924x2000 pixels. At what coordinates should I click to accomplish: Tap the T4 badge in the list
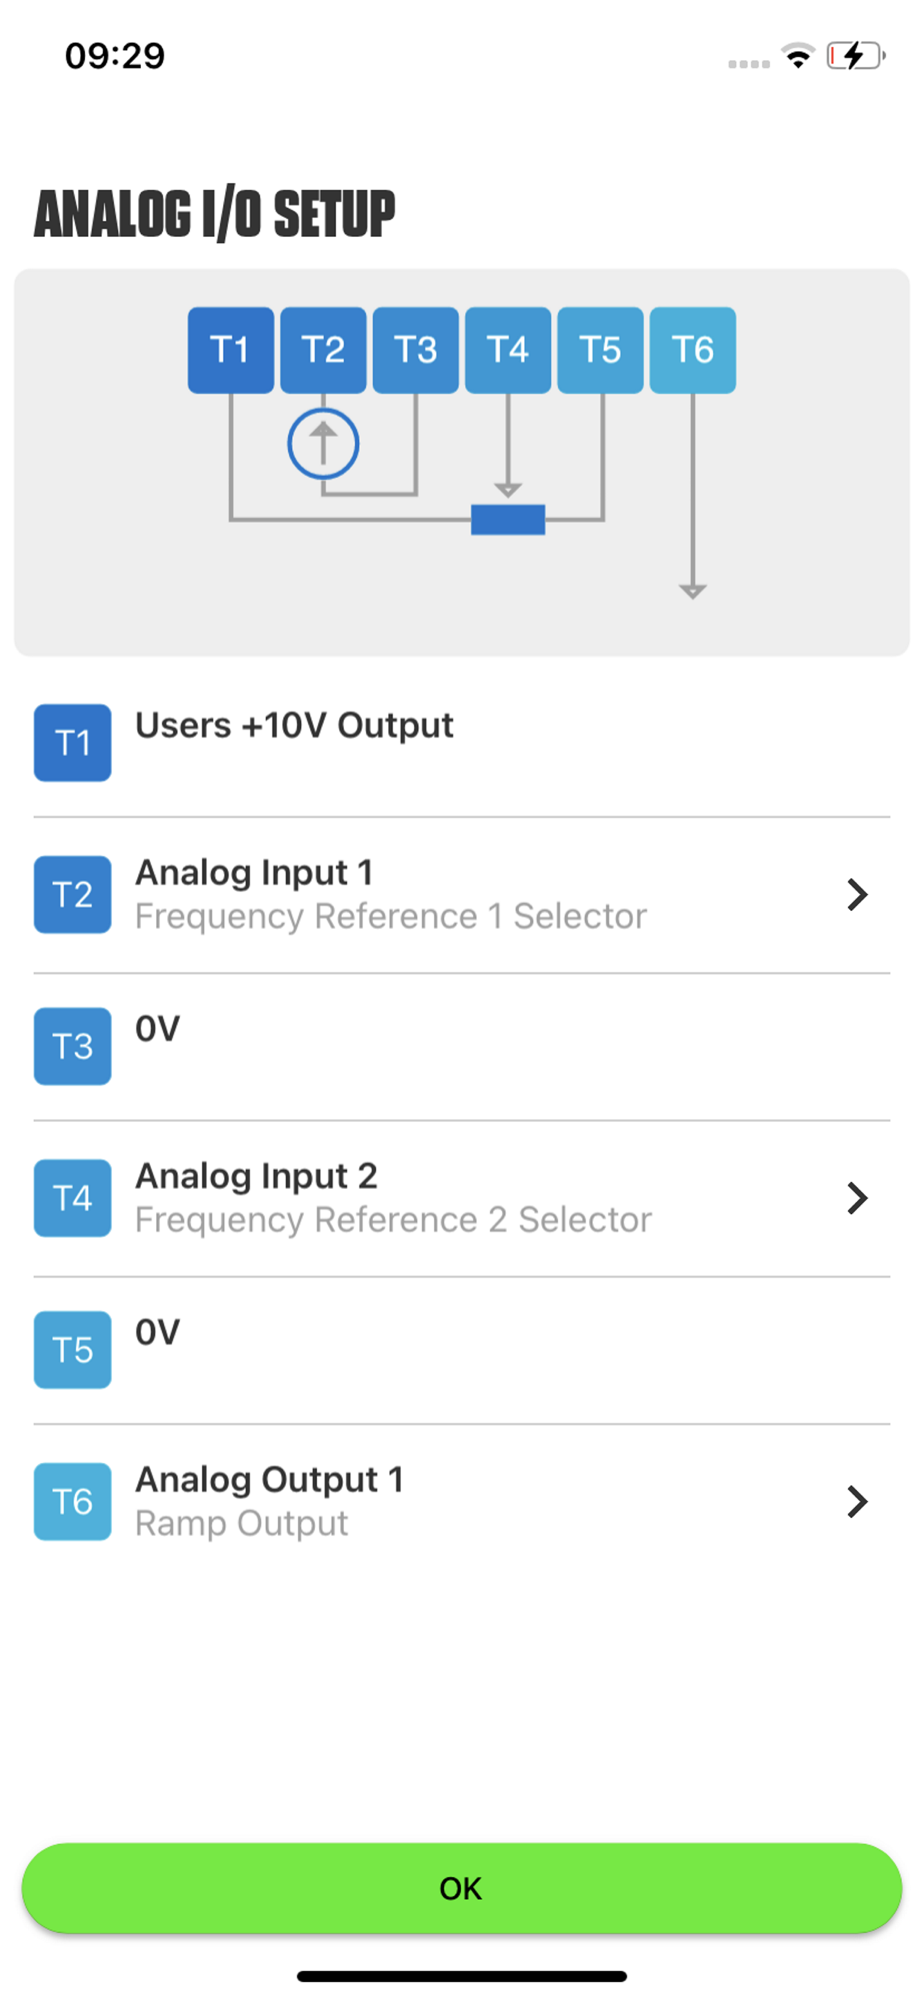coord(73,1198)
